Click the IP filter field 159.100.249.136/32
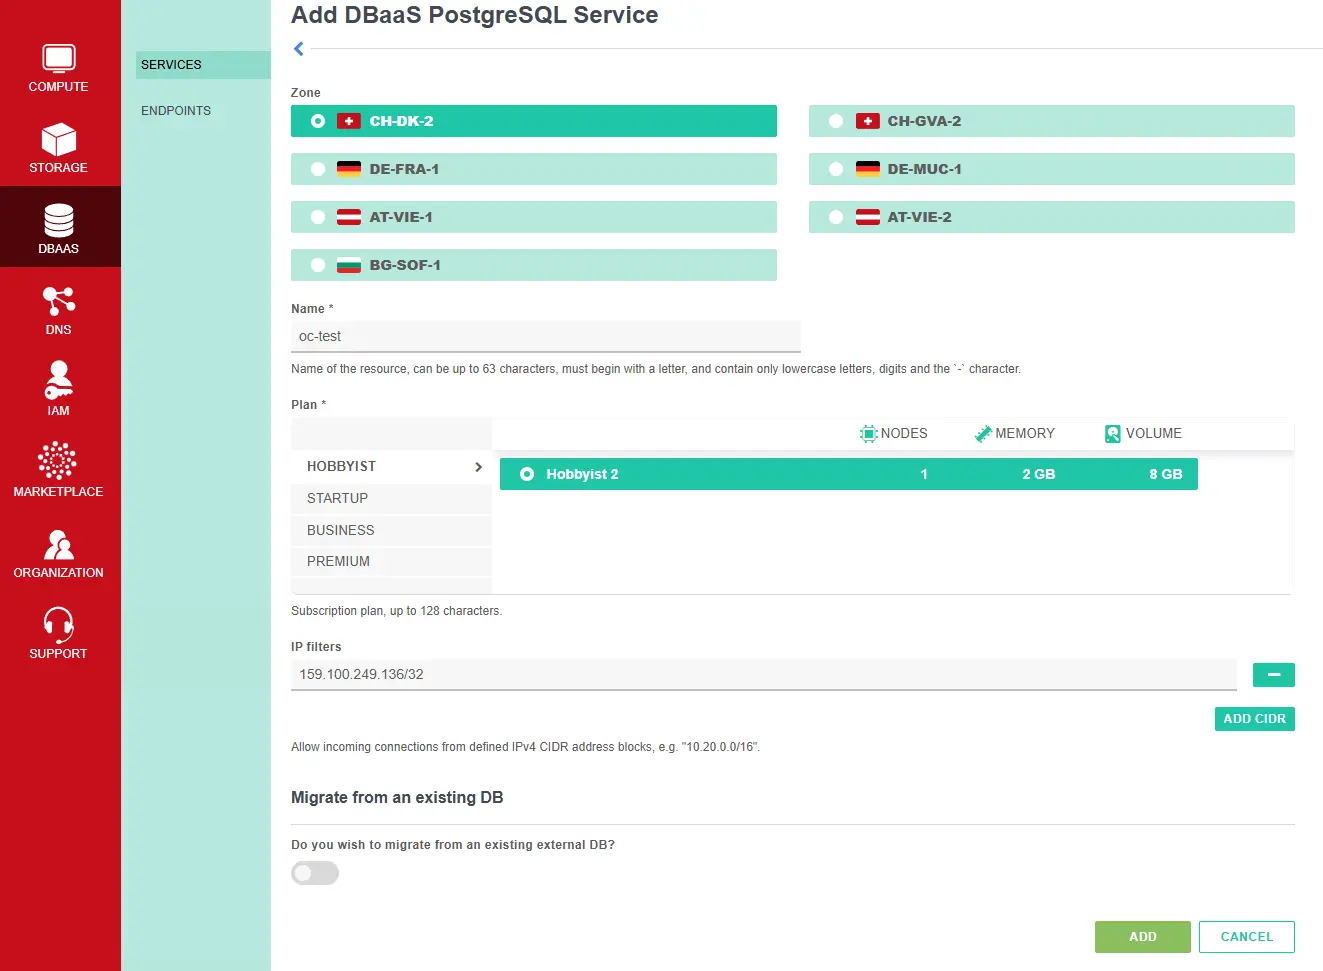1323x971 pixels. coord(764,674)
